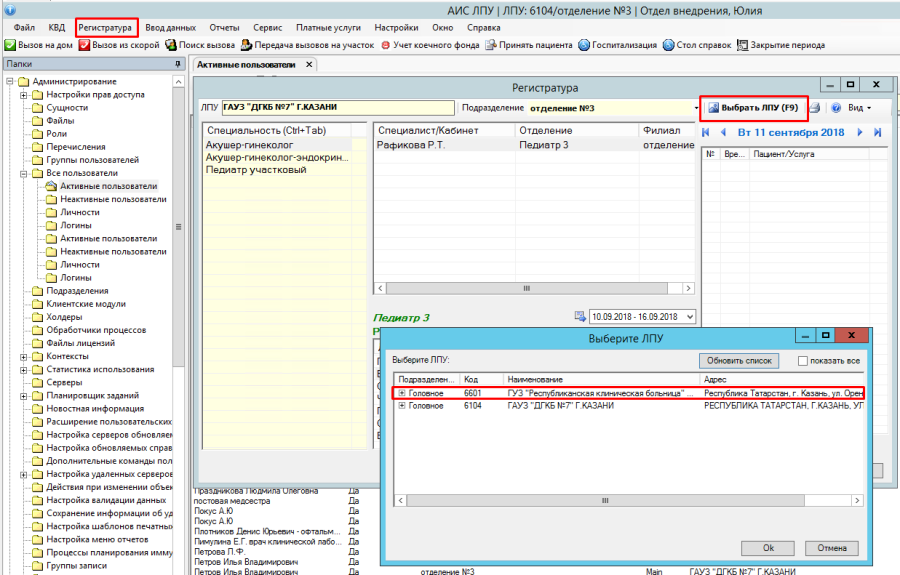Click the Вызов из скорой toolbar icon
900x575 pixels.
[84, 45]
